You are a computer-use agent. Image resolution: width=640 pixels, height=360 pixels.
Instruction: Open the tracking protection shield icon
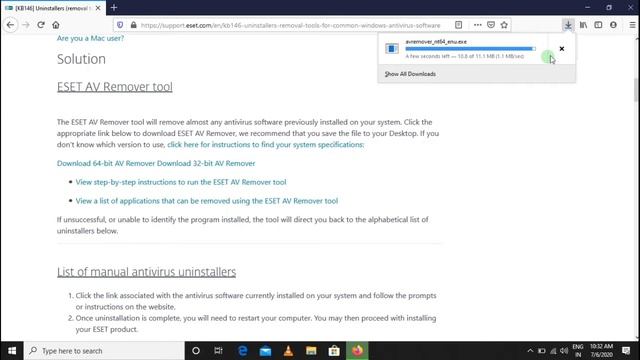(x=120, y=25)
